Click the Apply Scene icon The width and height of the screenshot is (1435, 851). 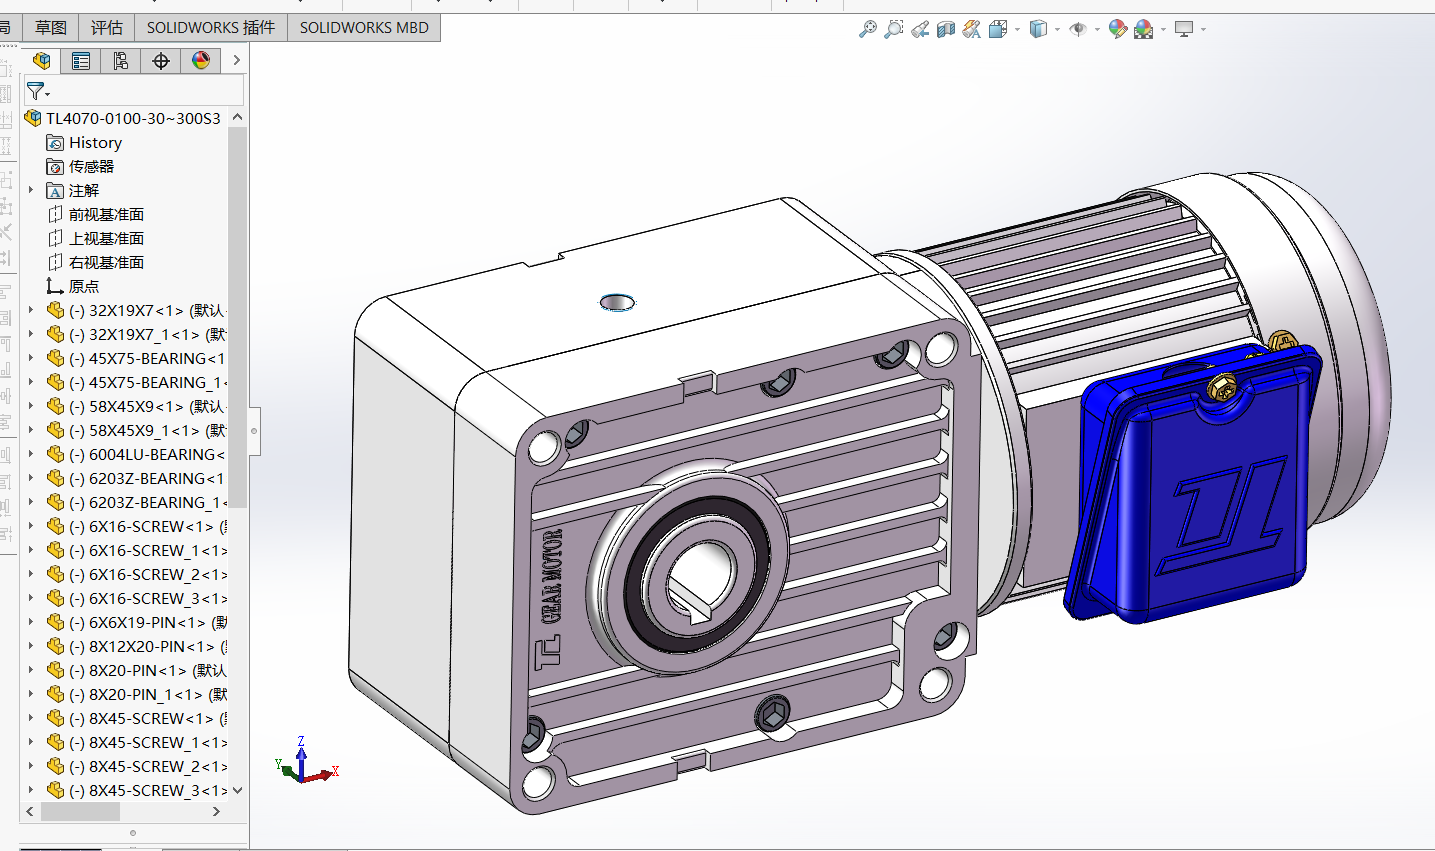click(x=1144, y=29)
